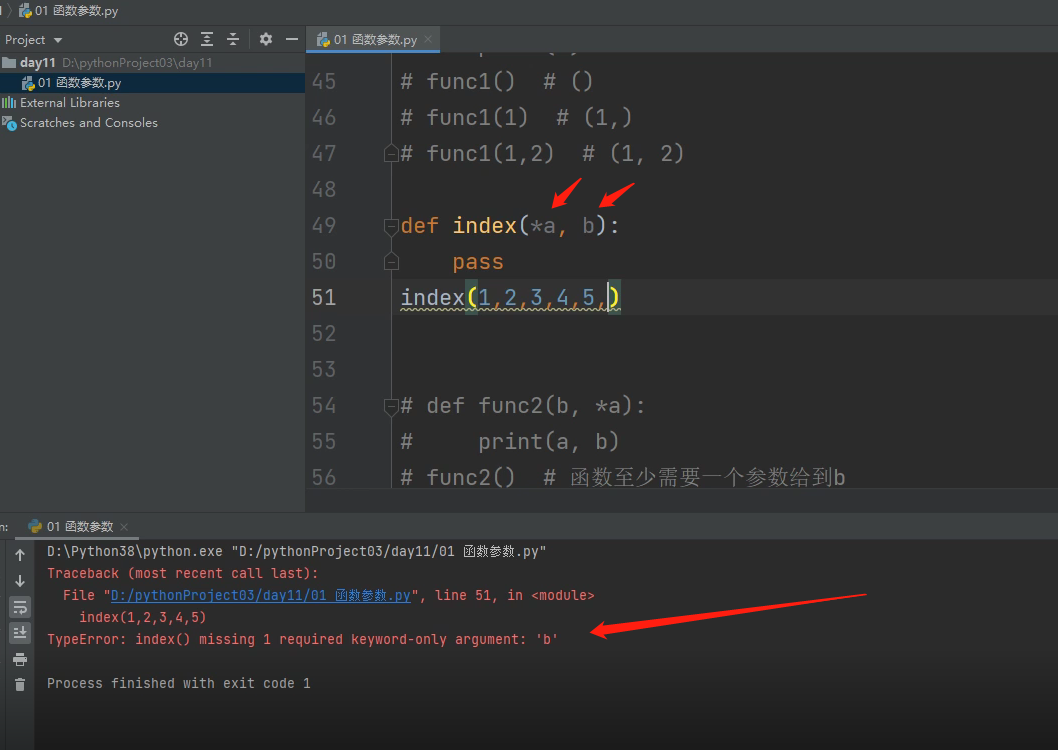Toggle scroll to end in run console

pyautogui.click(x=20, y=633)
